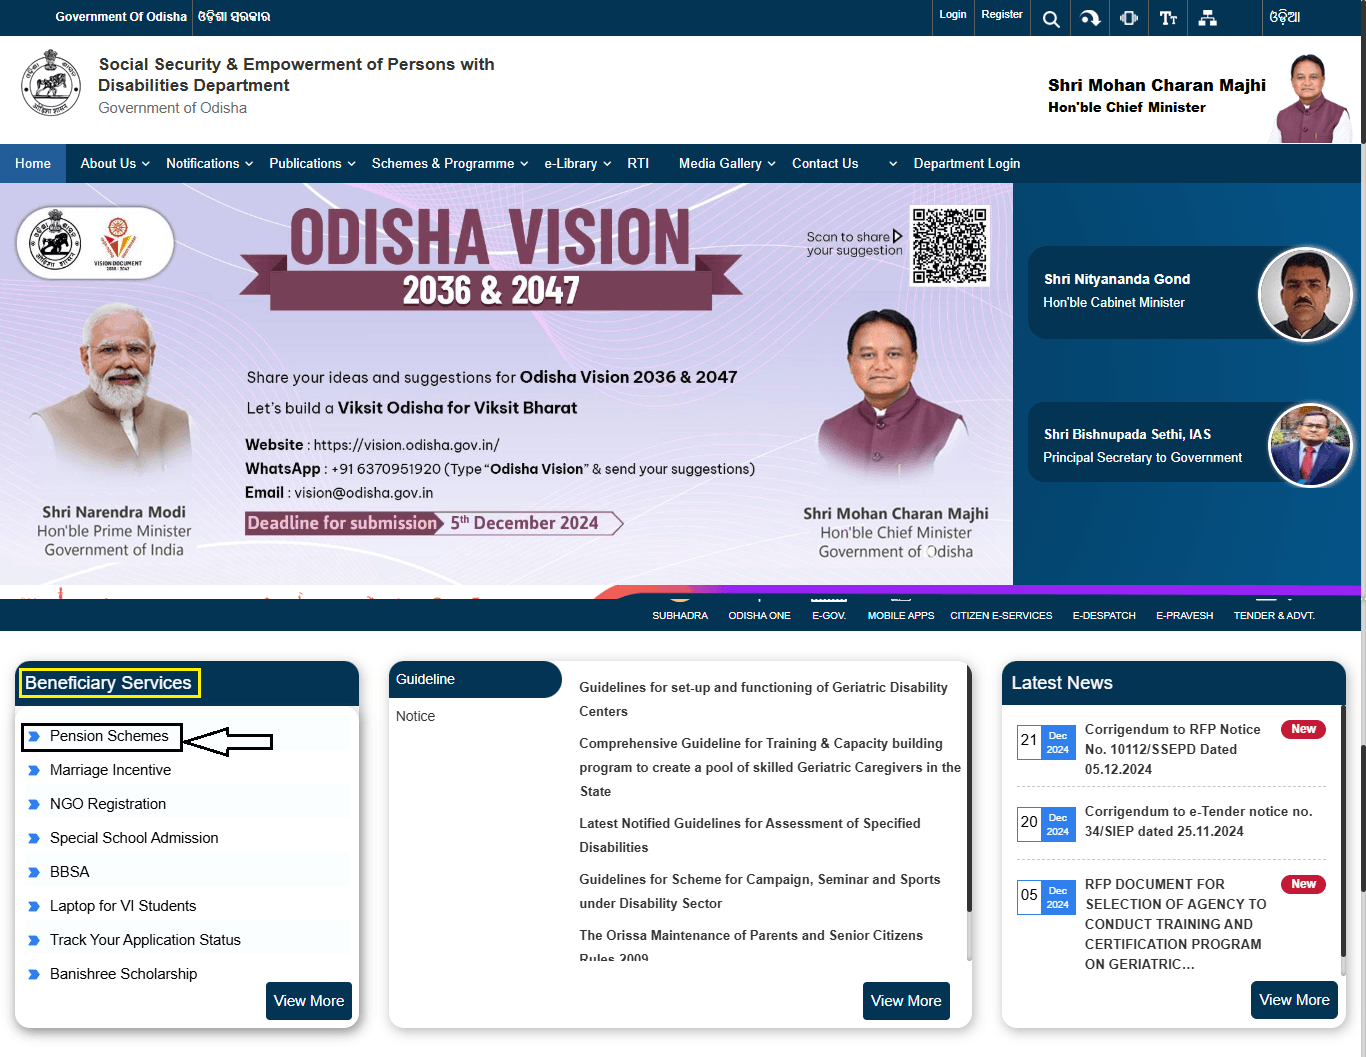The image size is (1366, 1057).
Task: Click the New badge on Corrigendum to RFP notice
Action: (1303, 729)
